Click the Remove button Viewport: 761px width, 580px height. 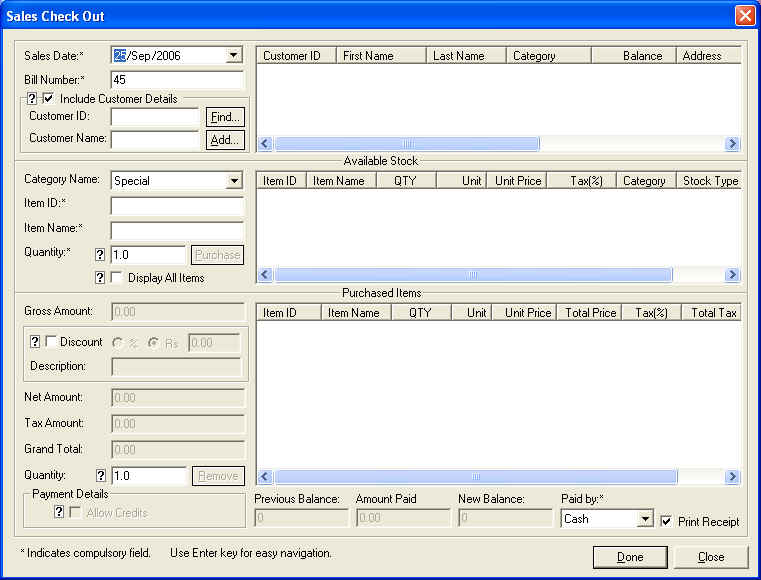click(x=218, y=476)
